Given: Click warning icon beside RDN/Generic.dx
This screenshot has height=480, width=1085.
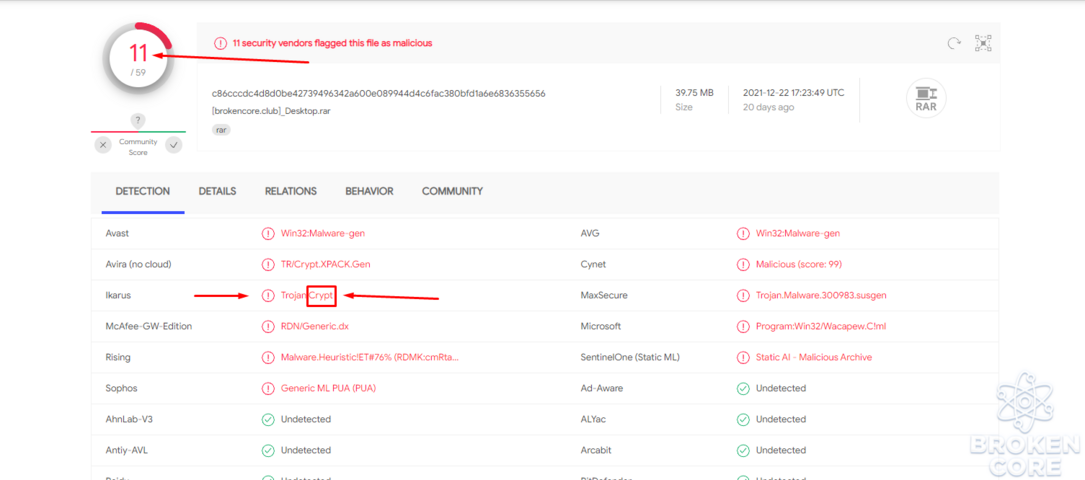Looking at the screenshot, I should coord(268,326).
